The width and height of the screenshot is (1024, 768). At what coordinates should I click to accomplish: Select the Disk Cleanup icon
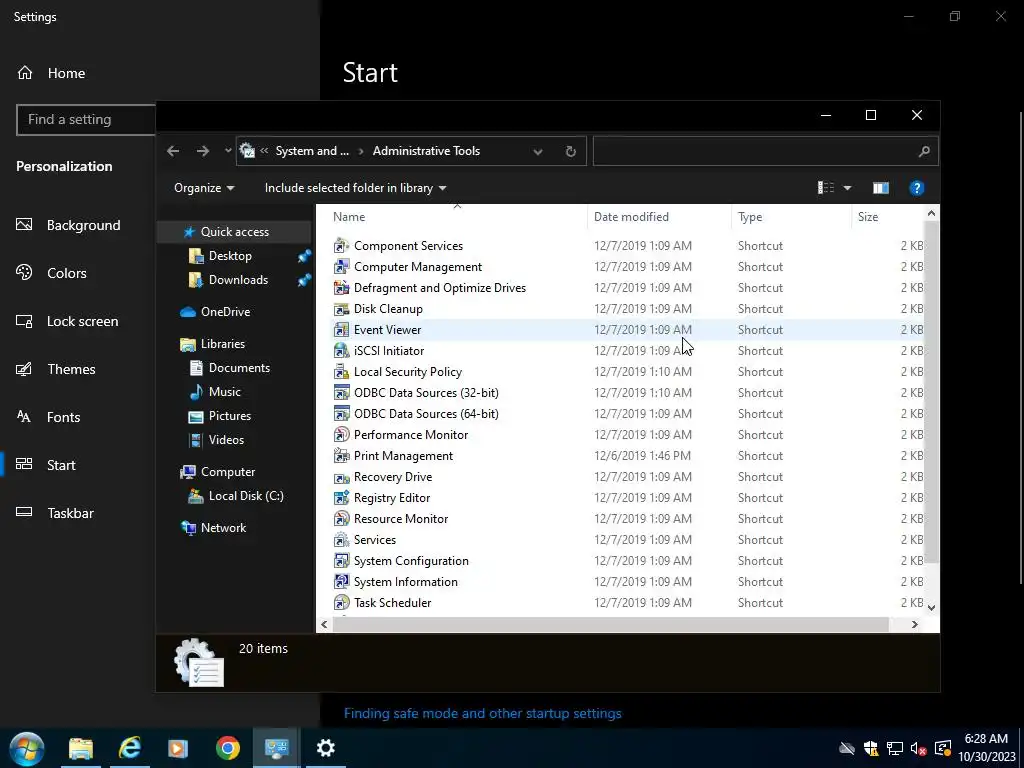point(341,308)
